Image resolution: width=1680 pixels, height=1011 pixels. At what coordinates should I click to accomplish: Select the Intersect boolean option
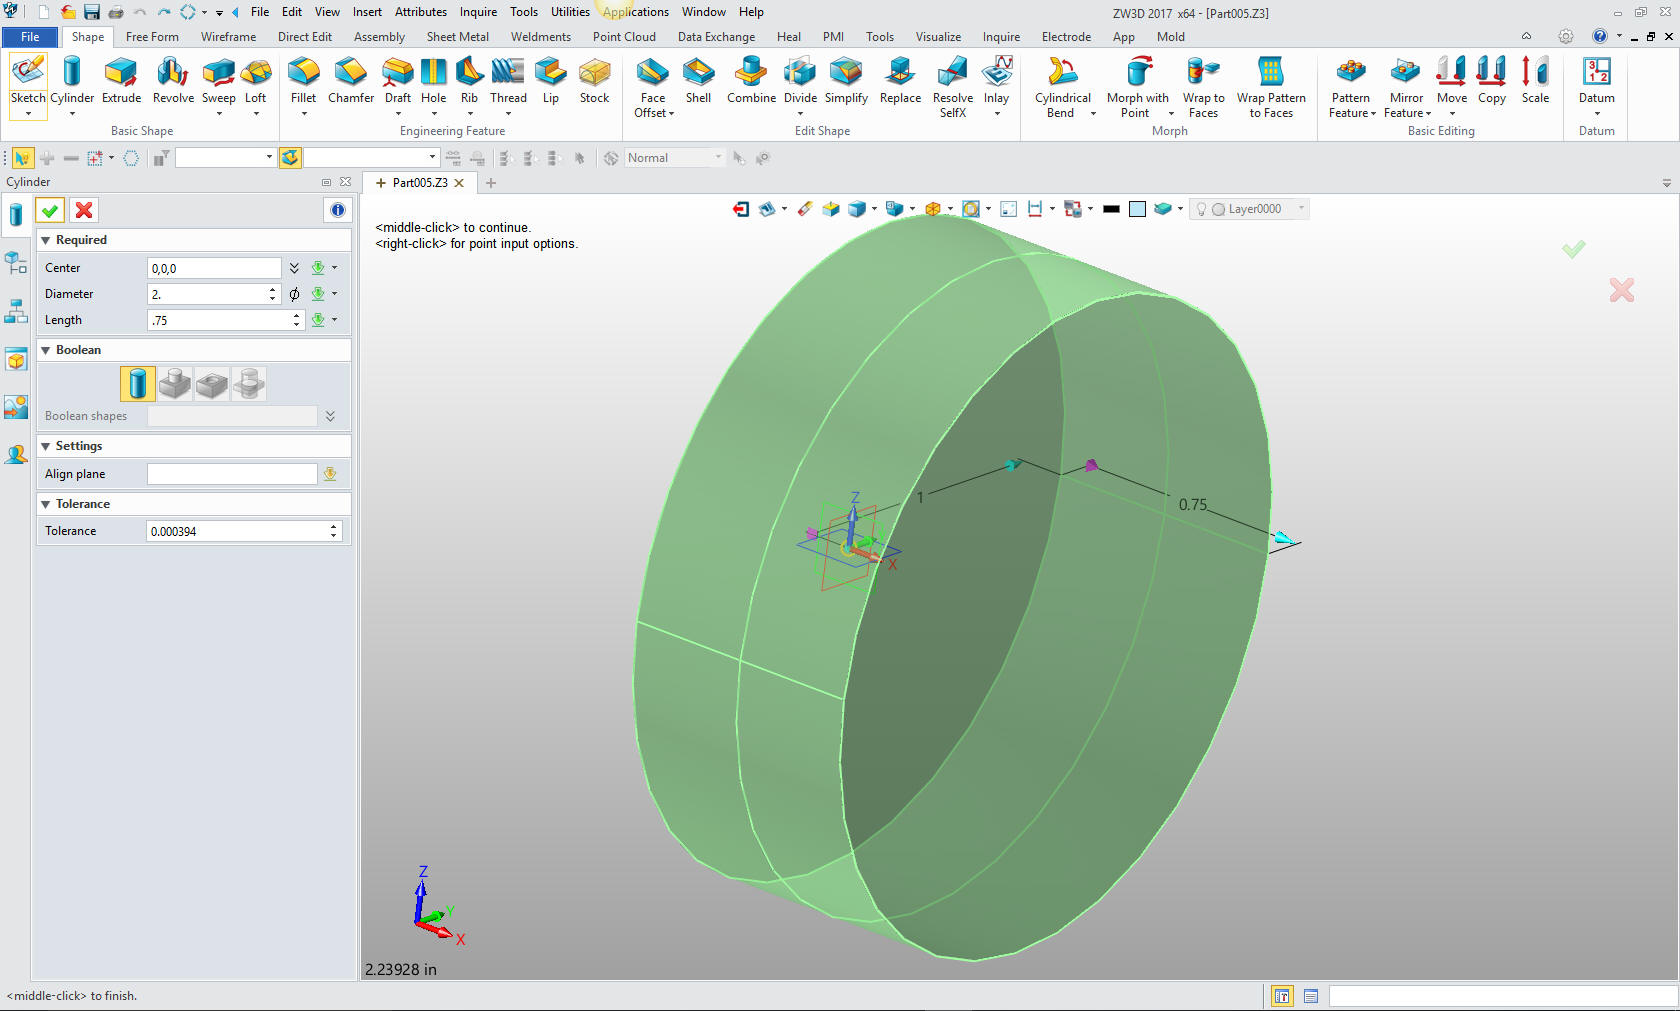(248, 383)
